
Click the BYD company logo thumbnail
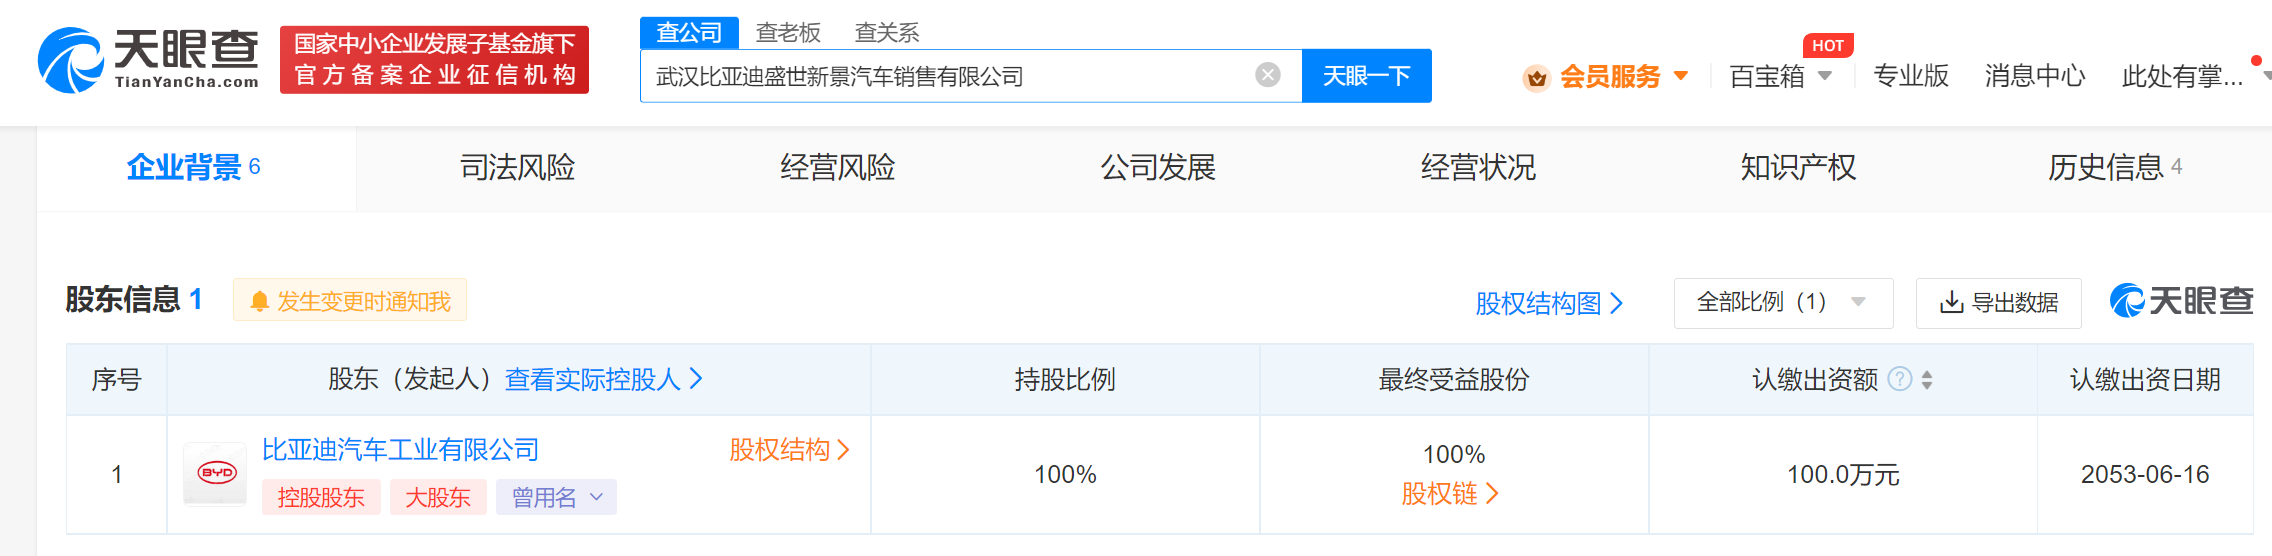tap(216, 473)
